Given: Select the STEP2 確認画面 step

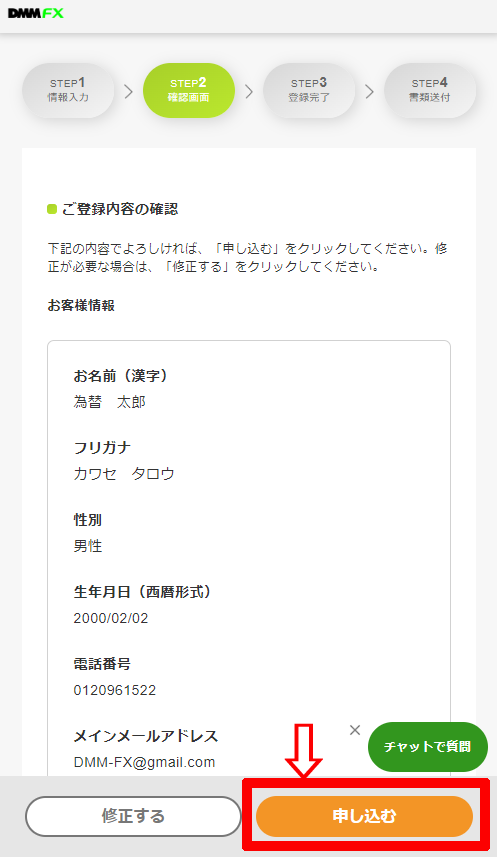Looking at the screenshot, I should (x=189, y=90).
